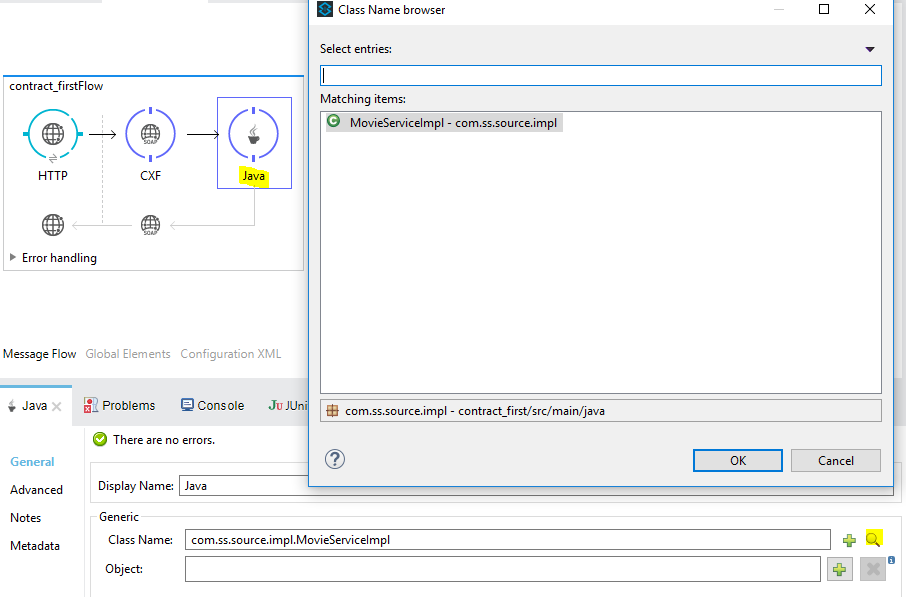The image size is (906, 597).
Task: Confirm with the OK button
Action: (x=738, y=461)
